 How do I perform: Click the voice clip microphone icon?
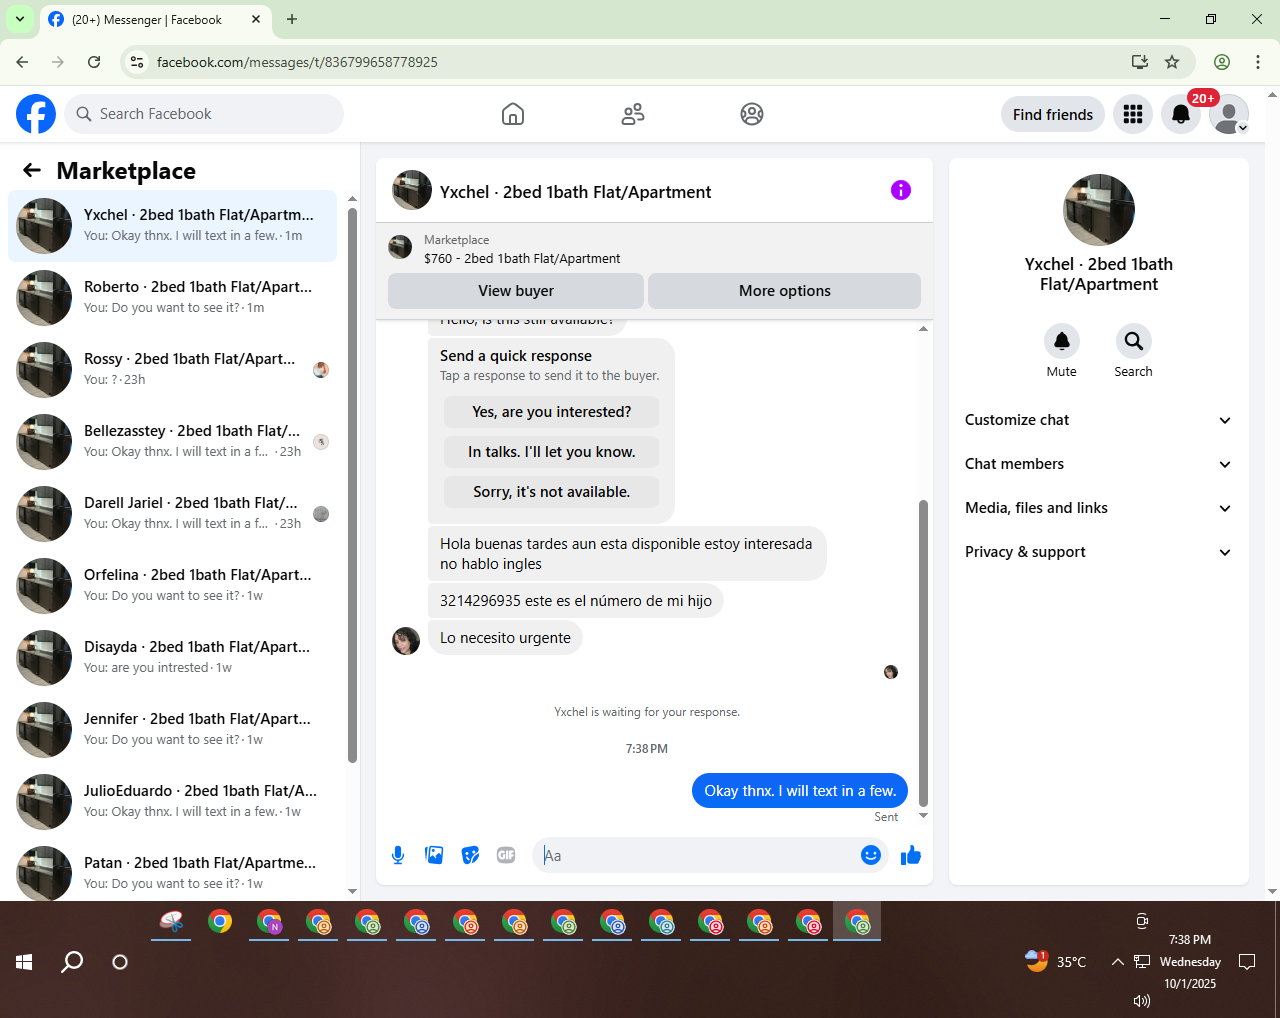click(398, 855)
